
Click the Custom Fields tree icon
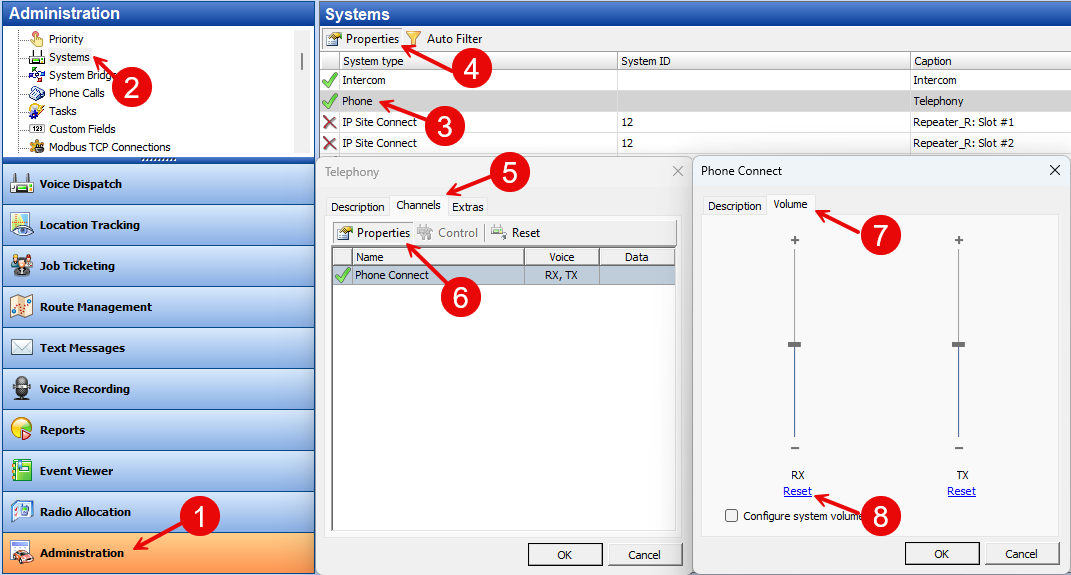tap(37, 128)
